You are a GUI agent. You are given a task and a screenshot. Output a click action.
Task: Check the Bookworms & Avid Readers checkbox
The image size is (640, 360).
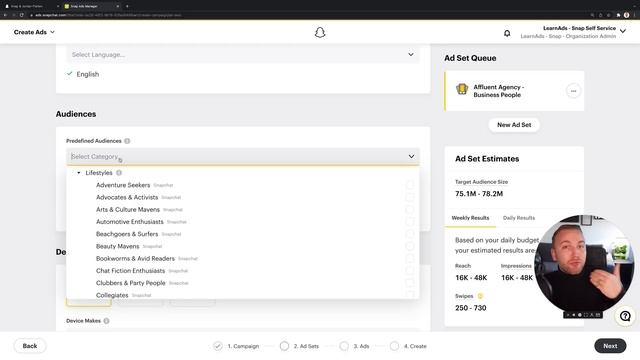click(410, 258)
